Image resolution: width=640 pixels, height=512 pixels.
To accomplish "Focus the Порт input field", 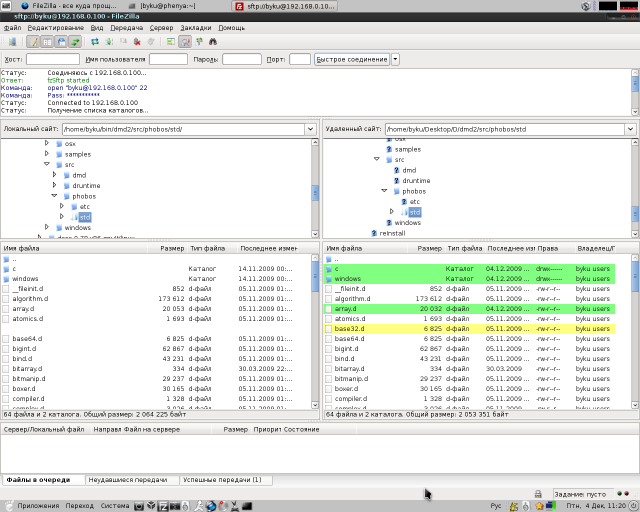I will 300,59.
